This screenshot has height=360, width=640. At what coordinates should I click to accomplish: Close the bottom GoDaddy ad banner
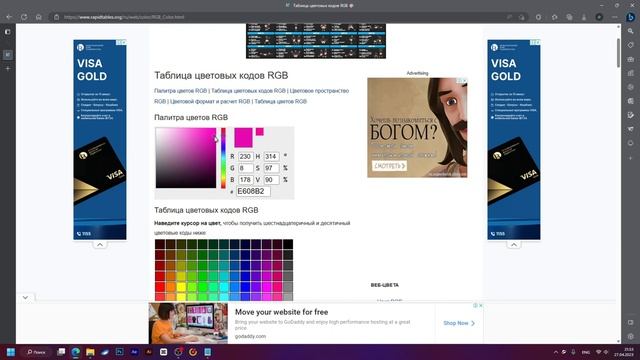481,305
